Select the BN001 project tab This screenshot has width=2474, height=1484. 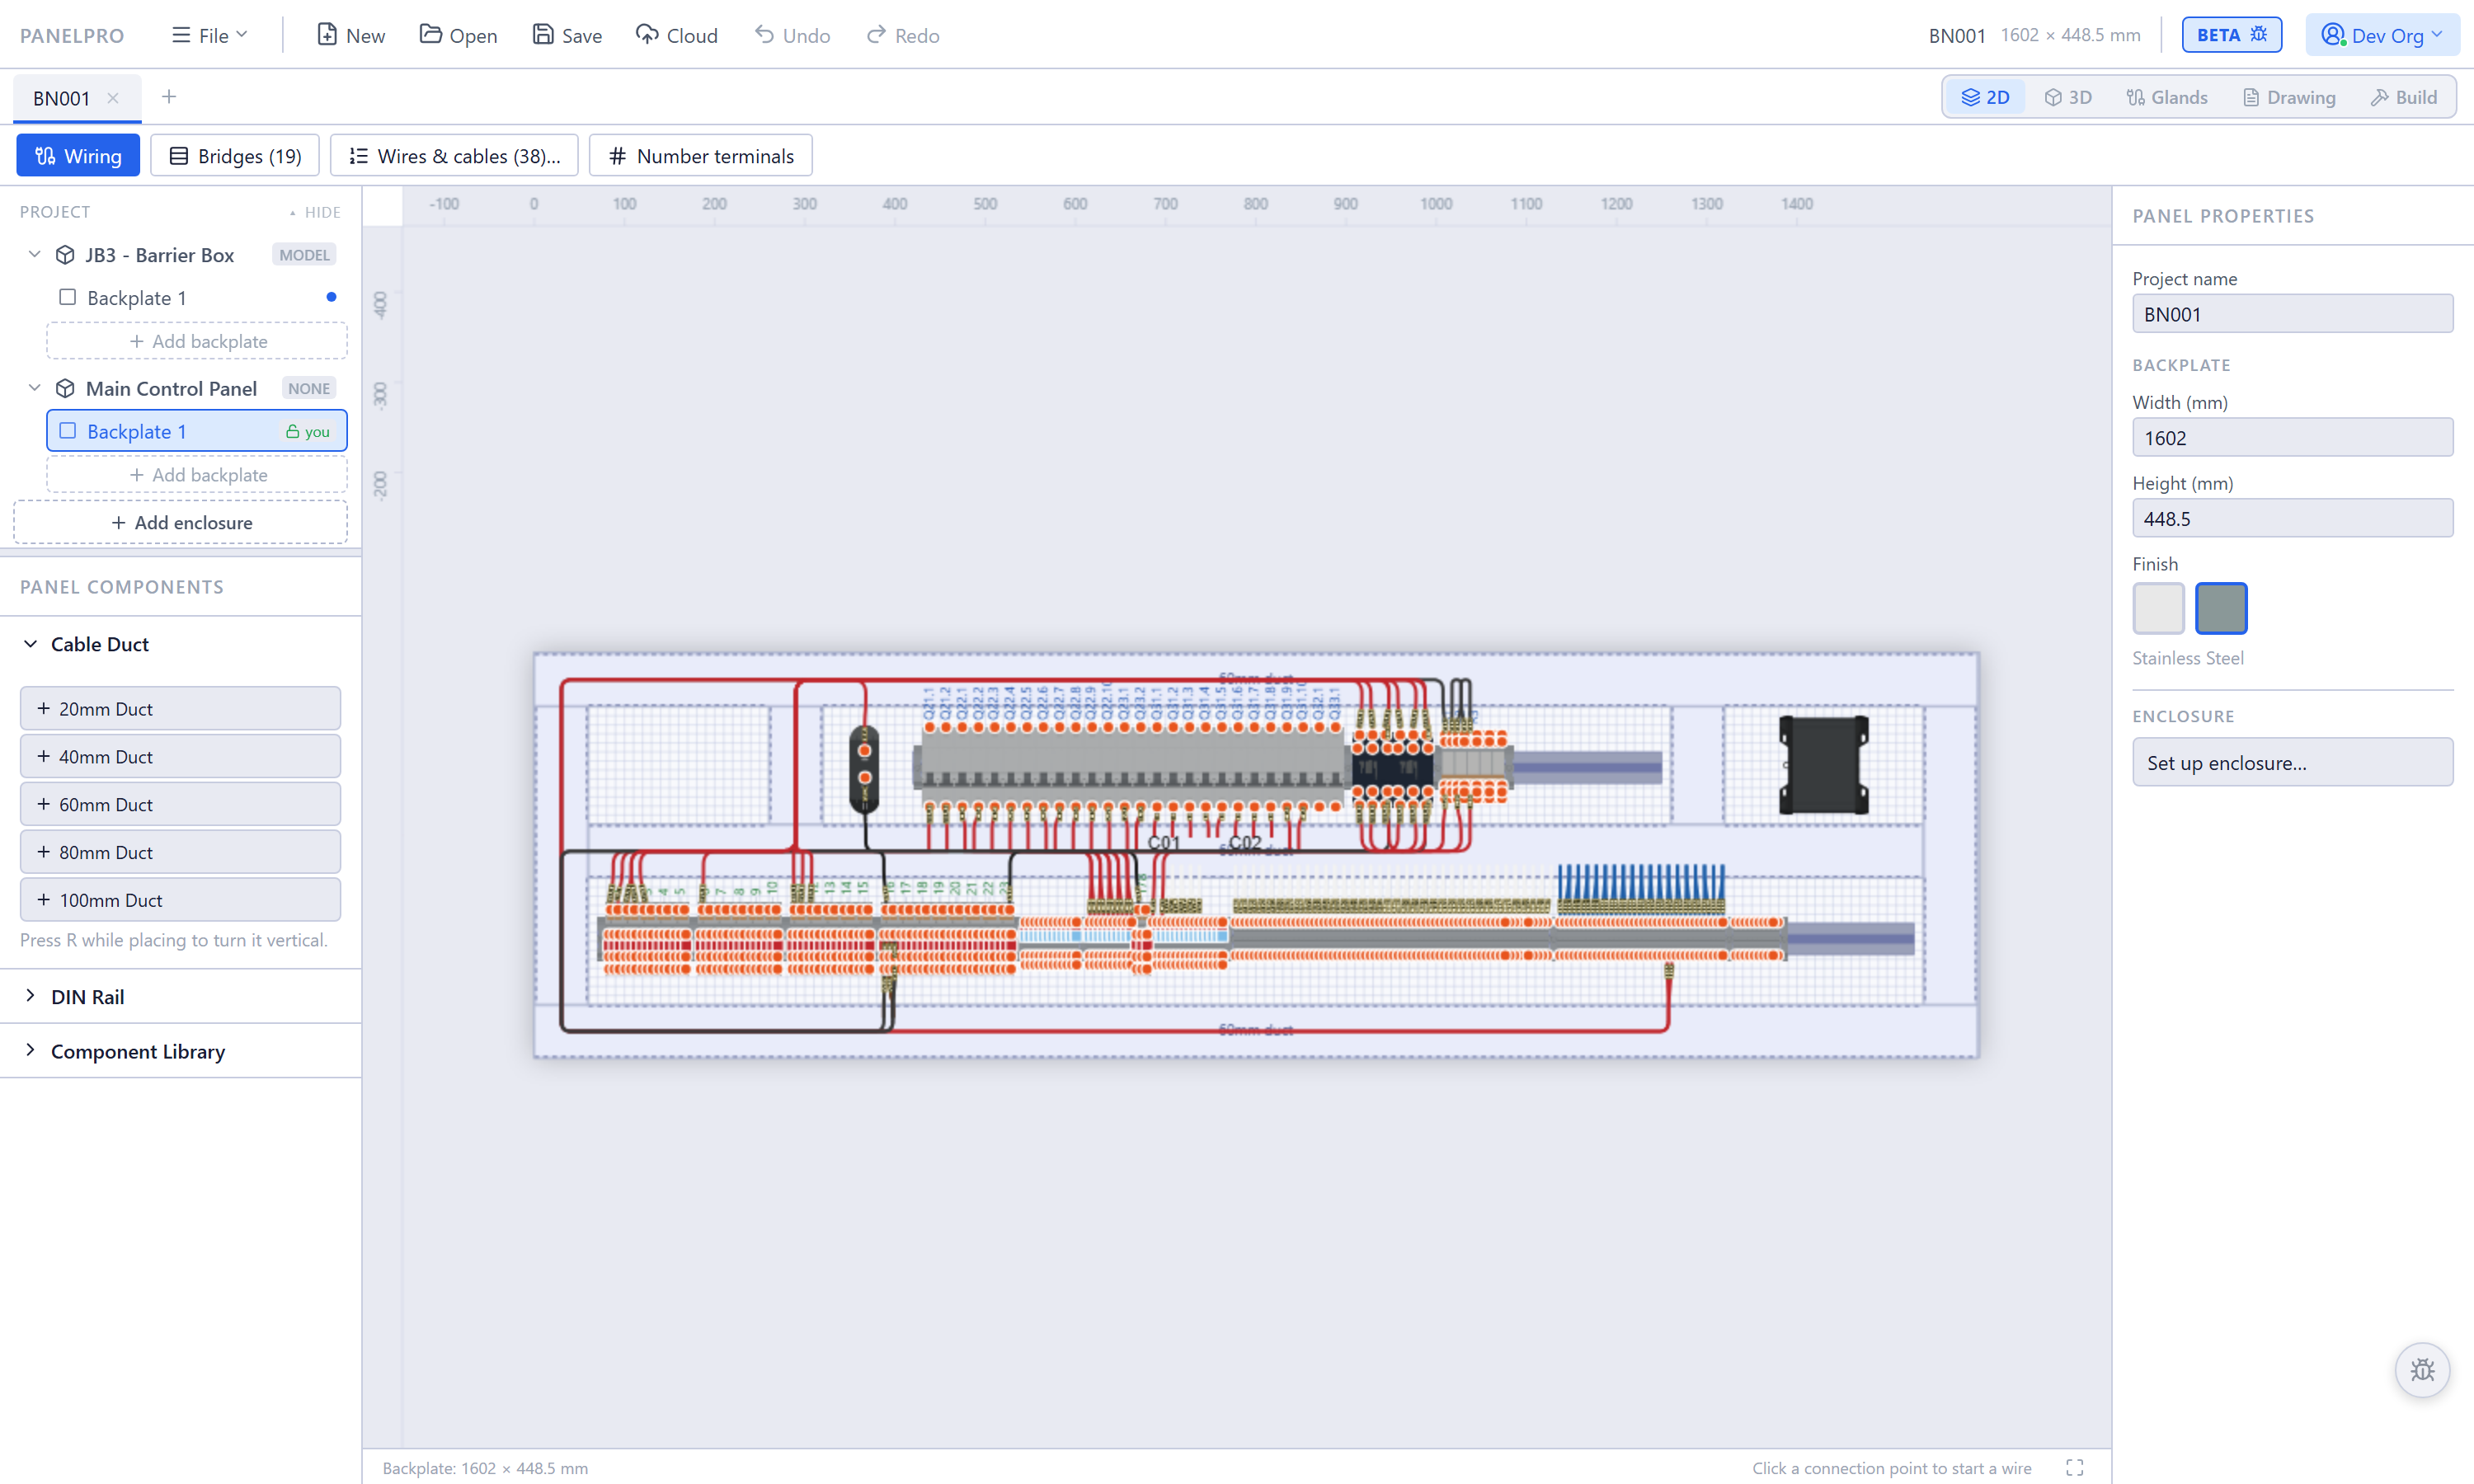(x=61, y=98)
